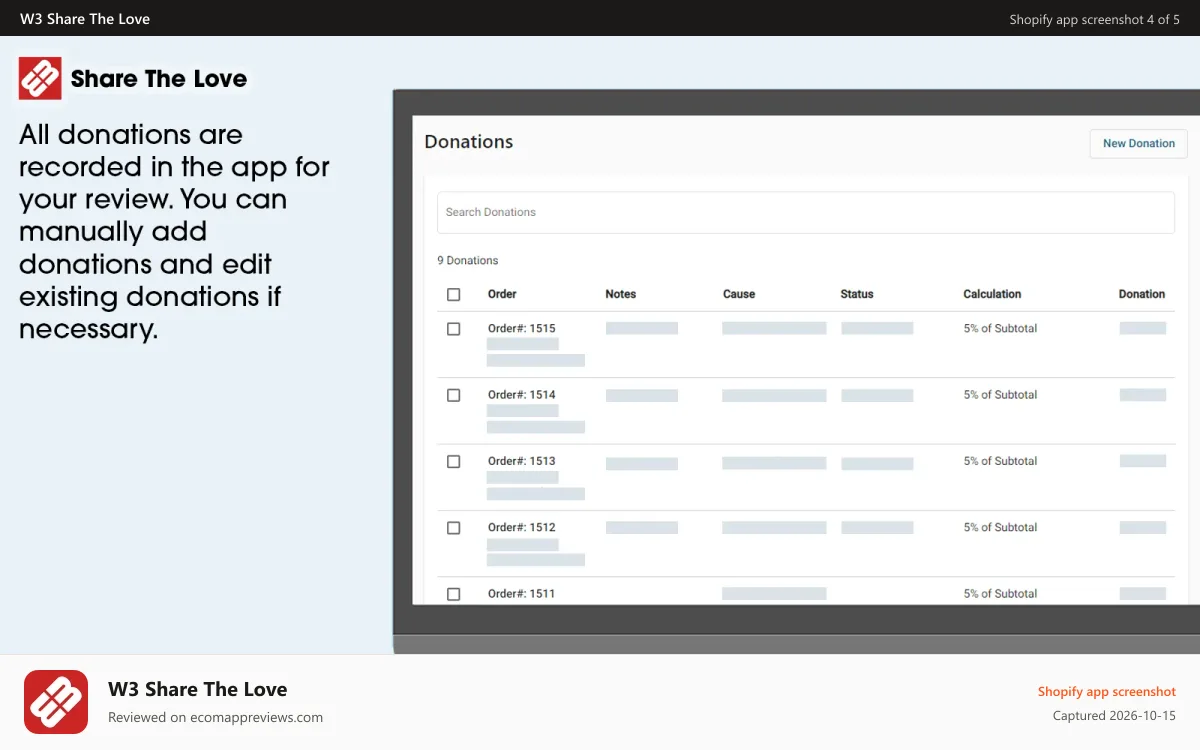Click the W3 Share The Love footer app icon
1200x750 pixels.
56,702
